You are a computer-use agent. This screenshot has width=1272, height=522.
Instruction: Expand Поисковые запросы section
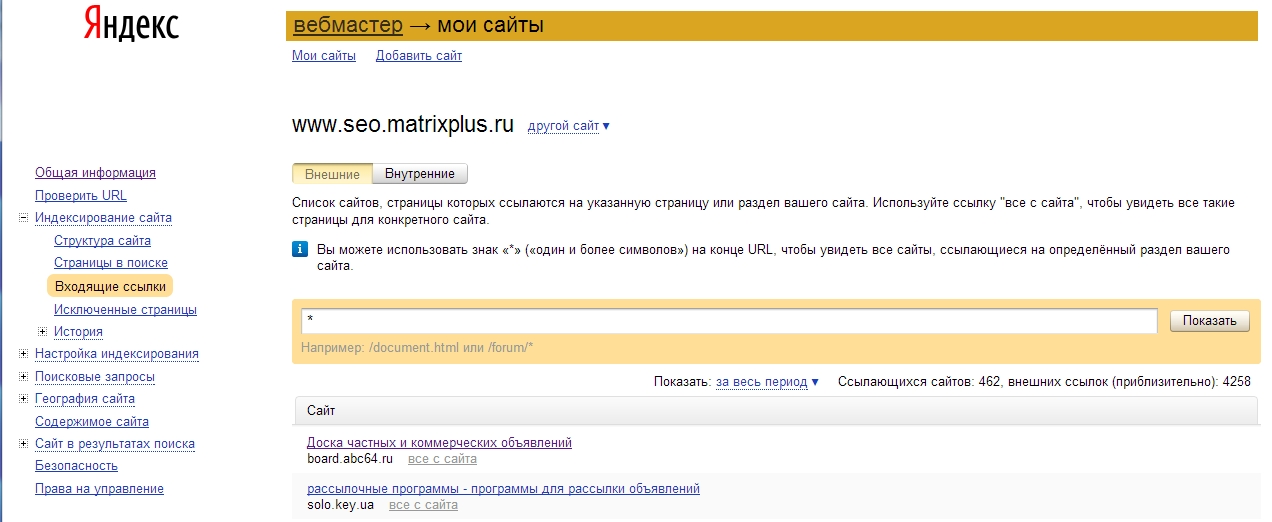pos(23,376)
